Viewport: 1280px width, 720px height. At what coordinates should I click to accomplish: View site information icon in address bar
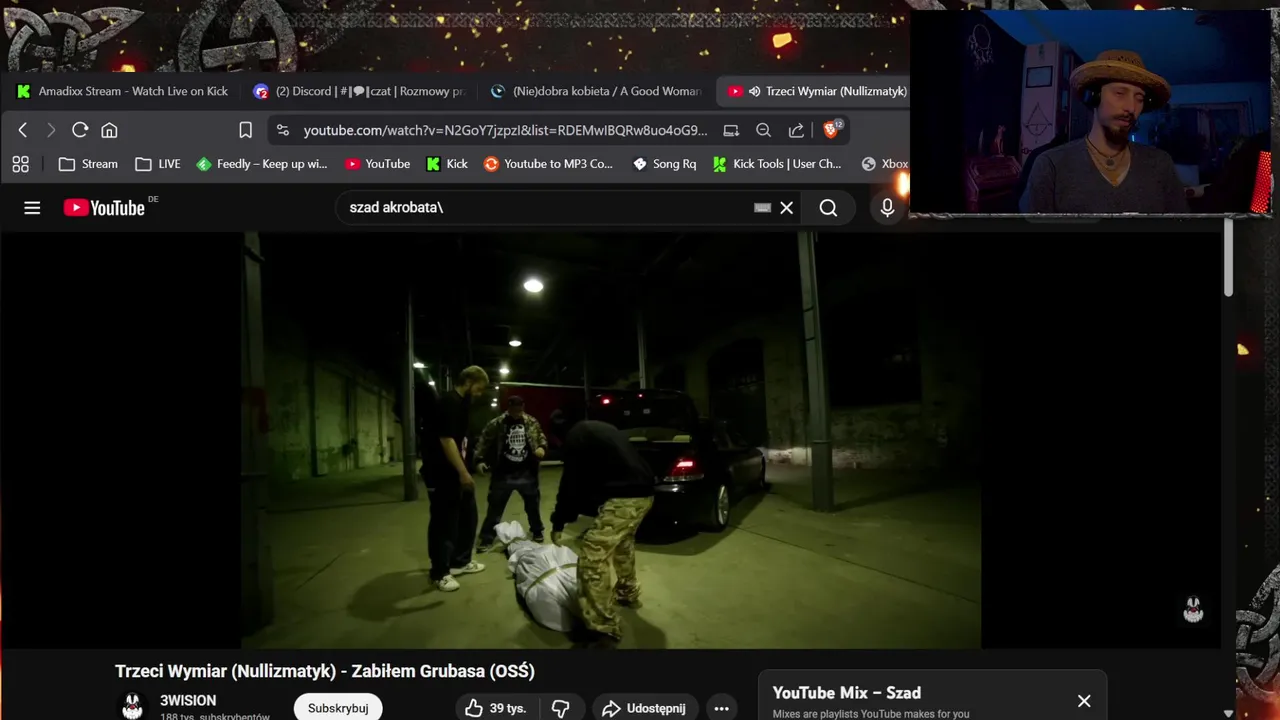pos(283,130)
